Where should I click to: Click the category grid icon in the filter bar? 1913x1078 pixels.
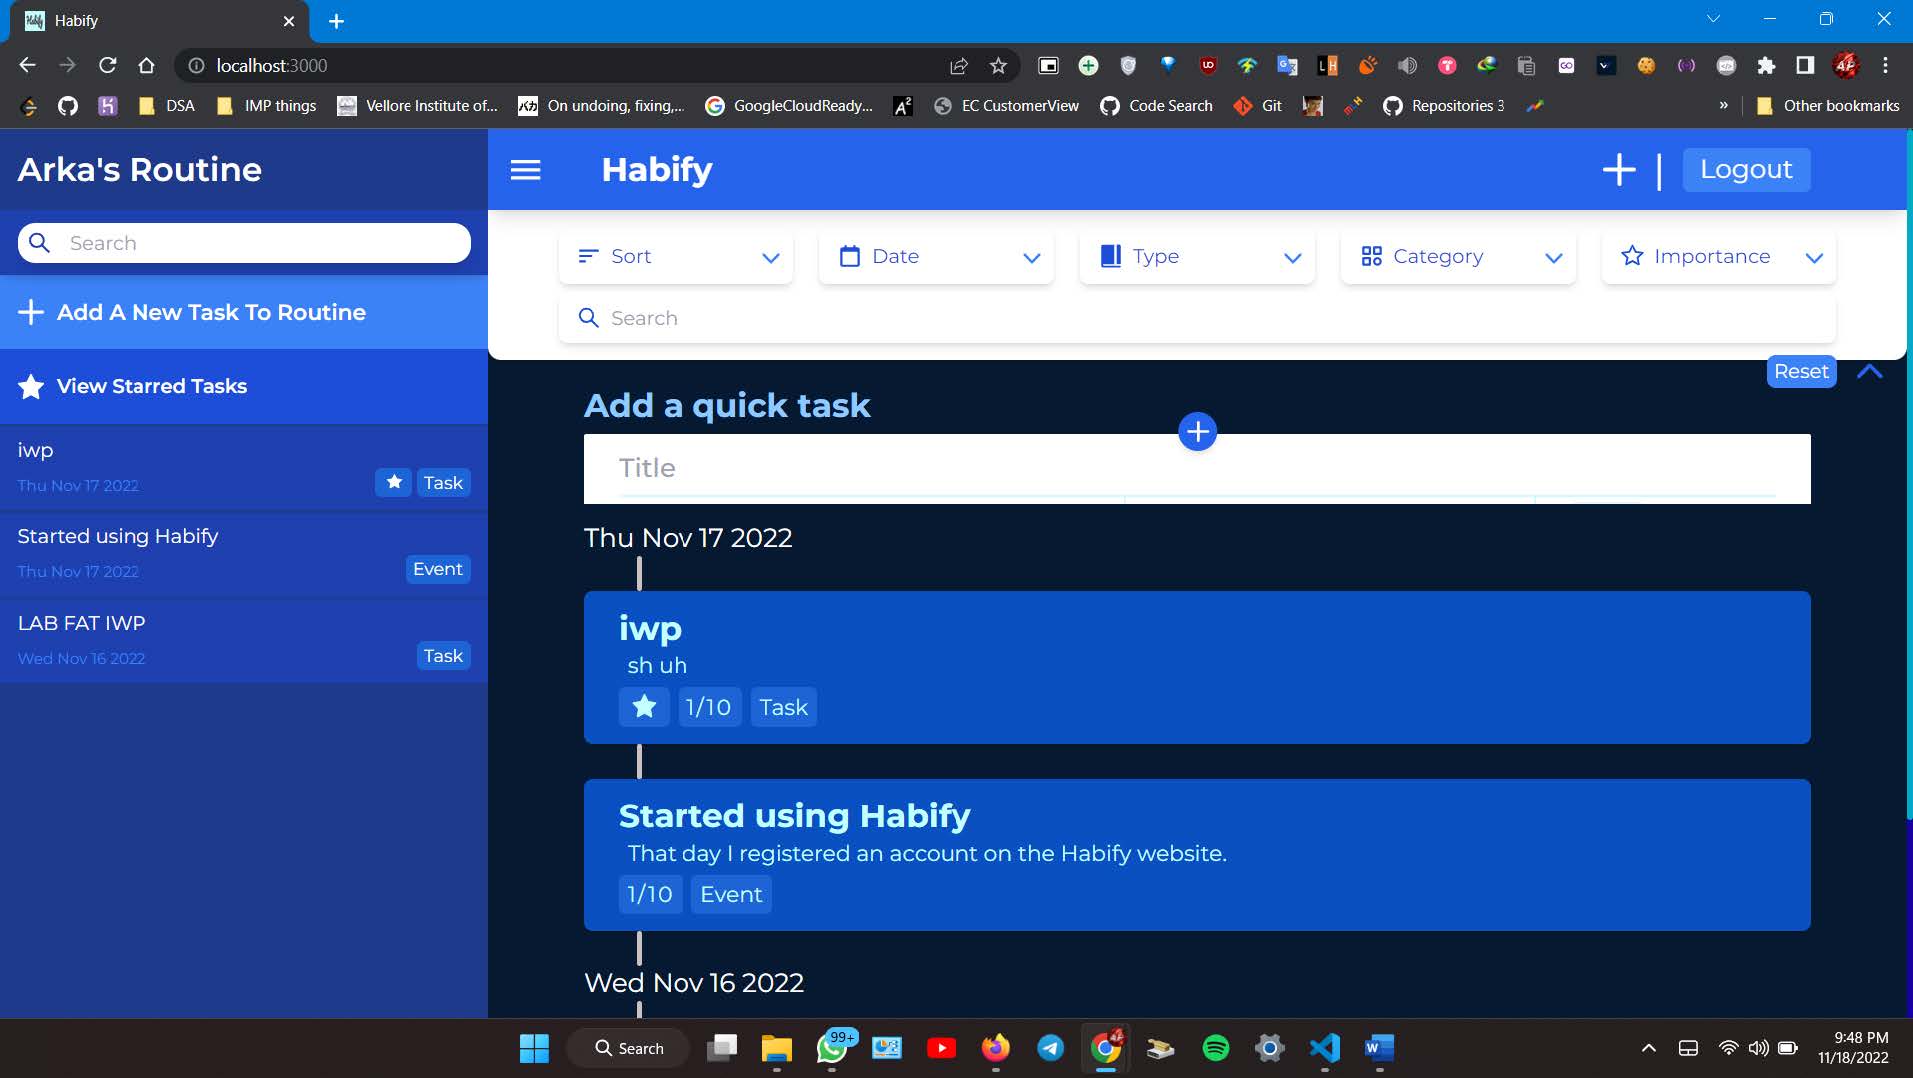point(1371,256)
